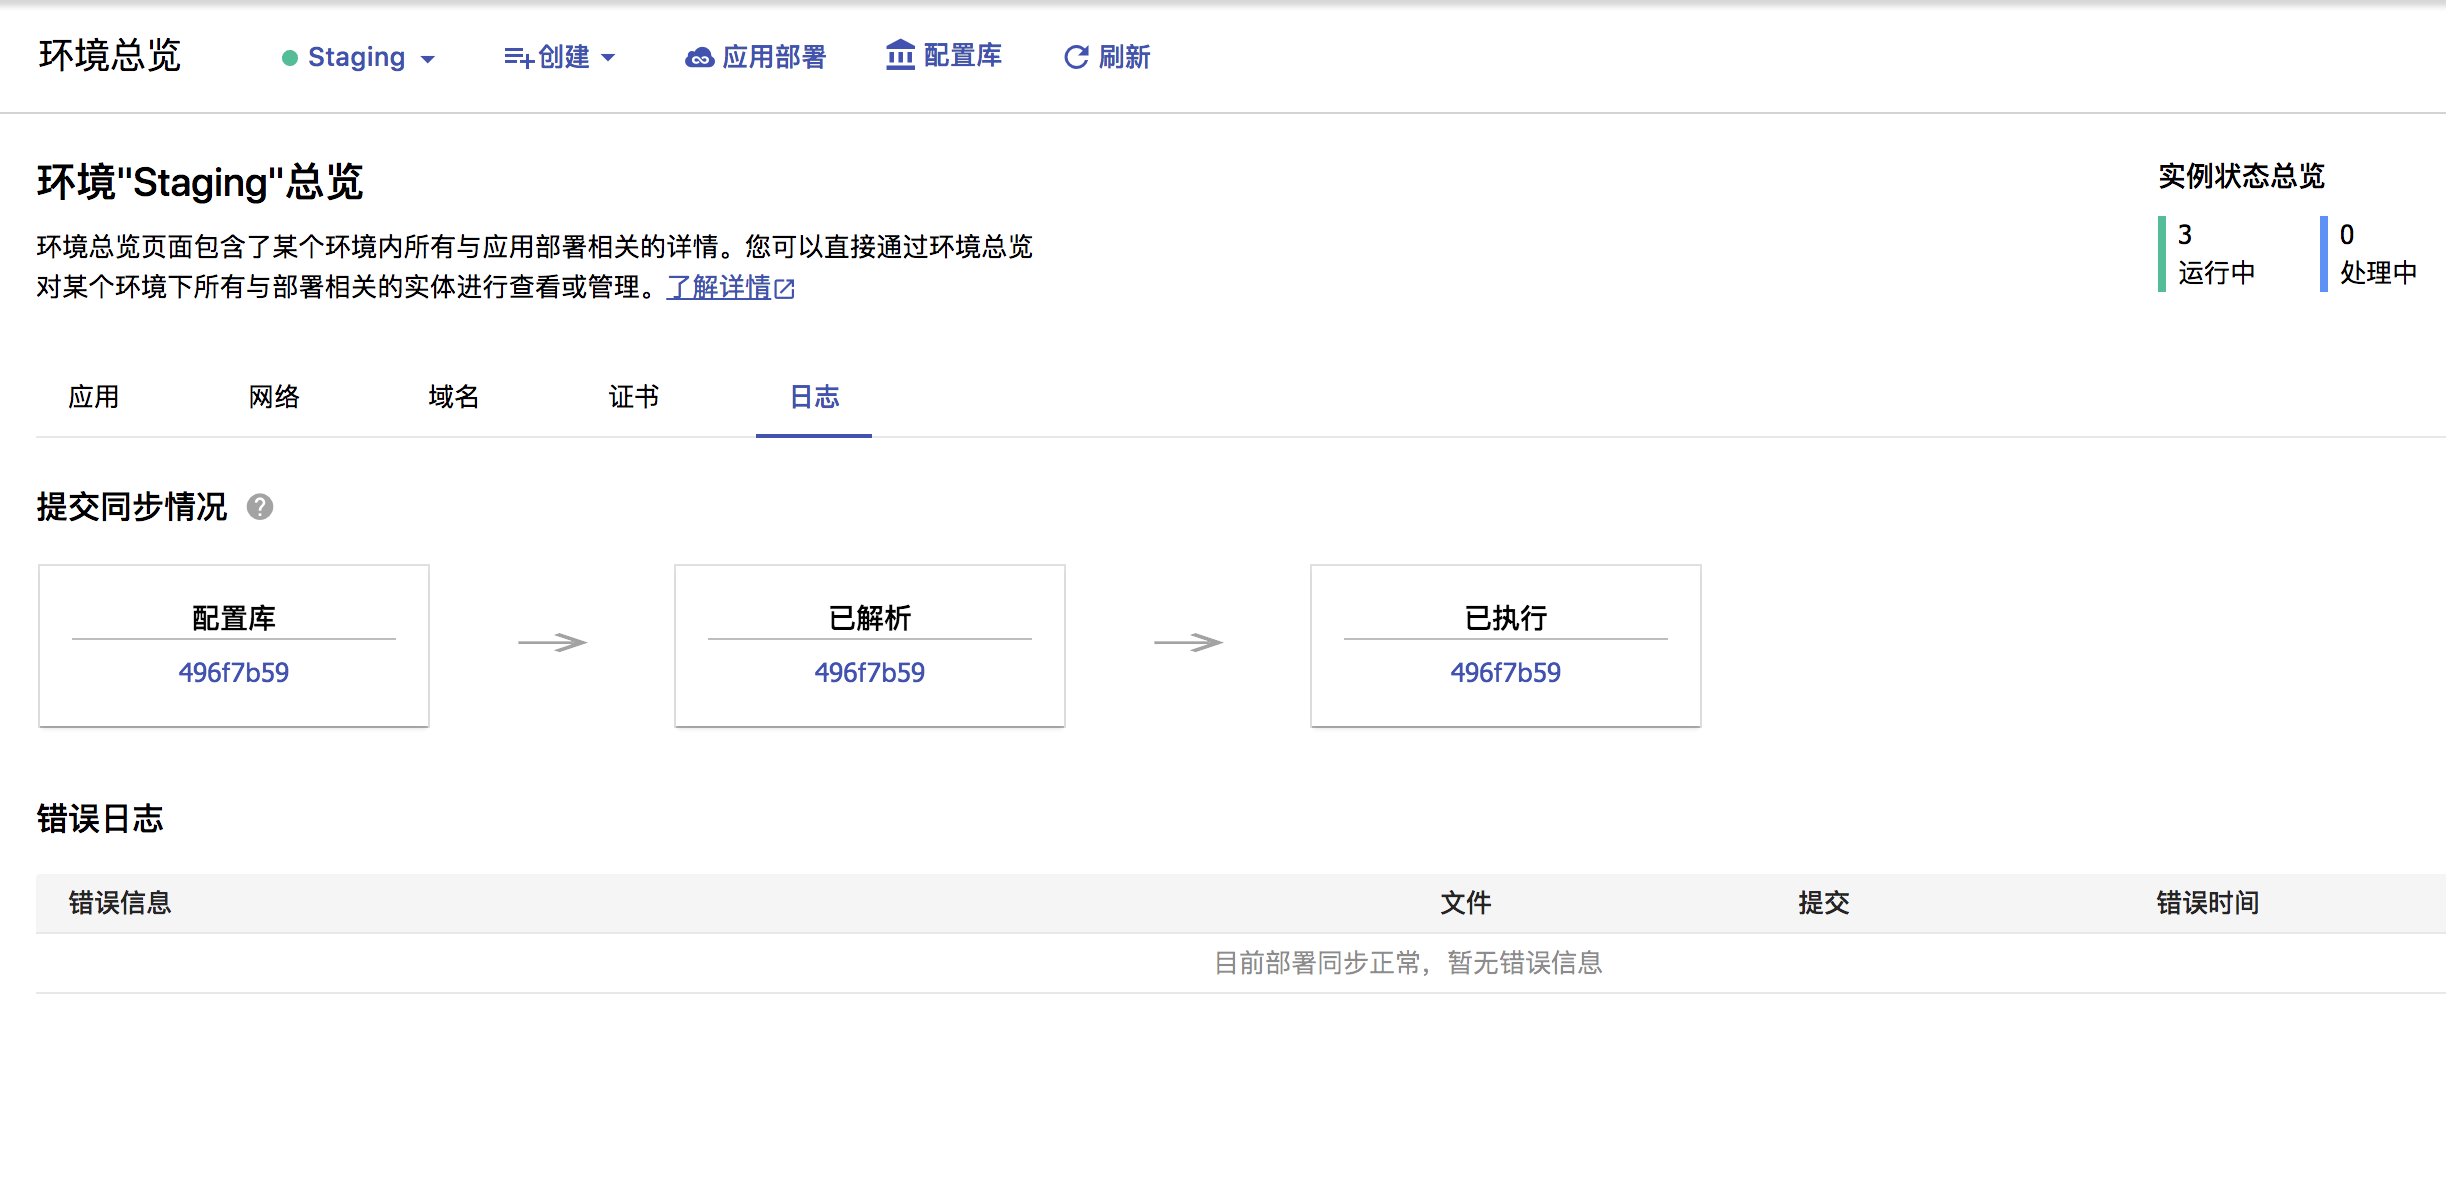Click the 实例状态总览 heading
The image size is (2446, 1194).
(2241, 176)
